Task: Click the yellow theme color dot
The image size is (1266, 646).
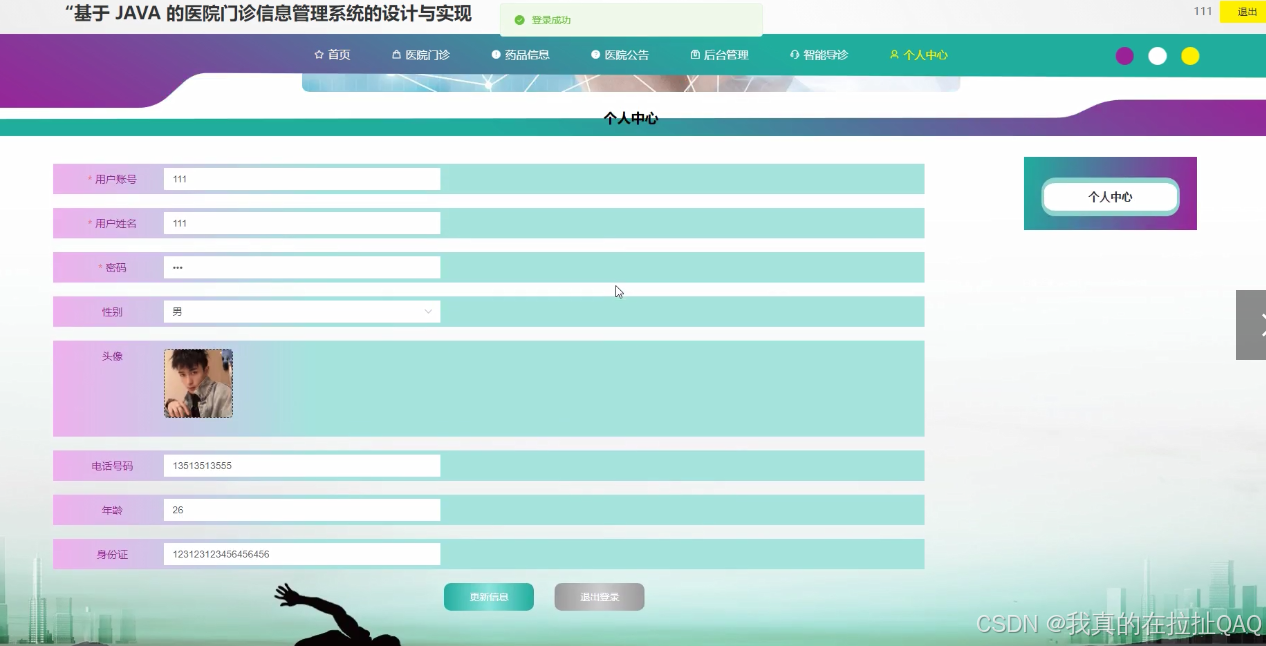Action: (1190, 56)
